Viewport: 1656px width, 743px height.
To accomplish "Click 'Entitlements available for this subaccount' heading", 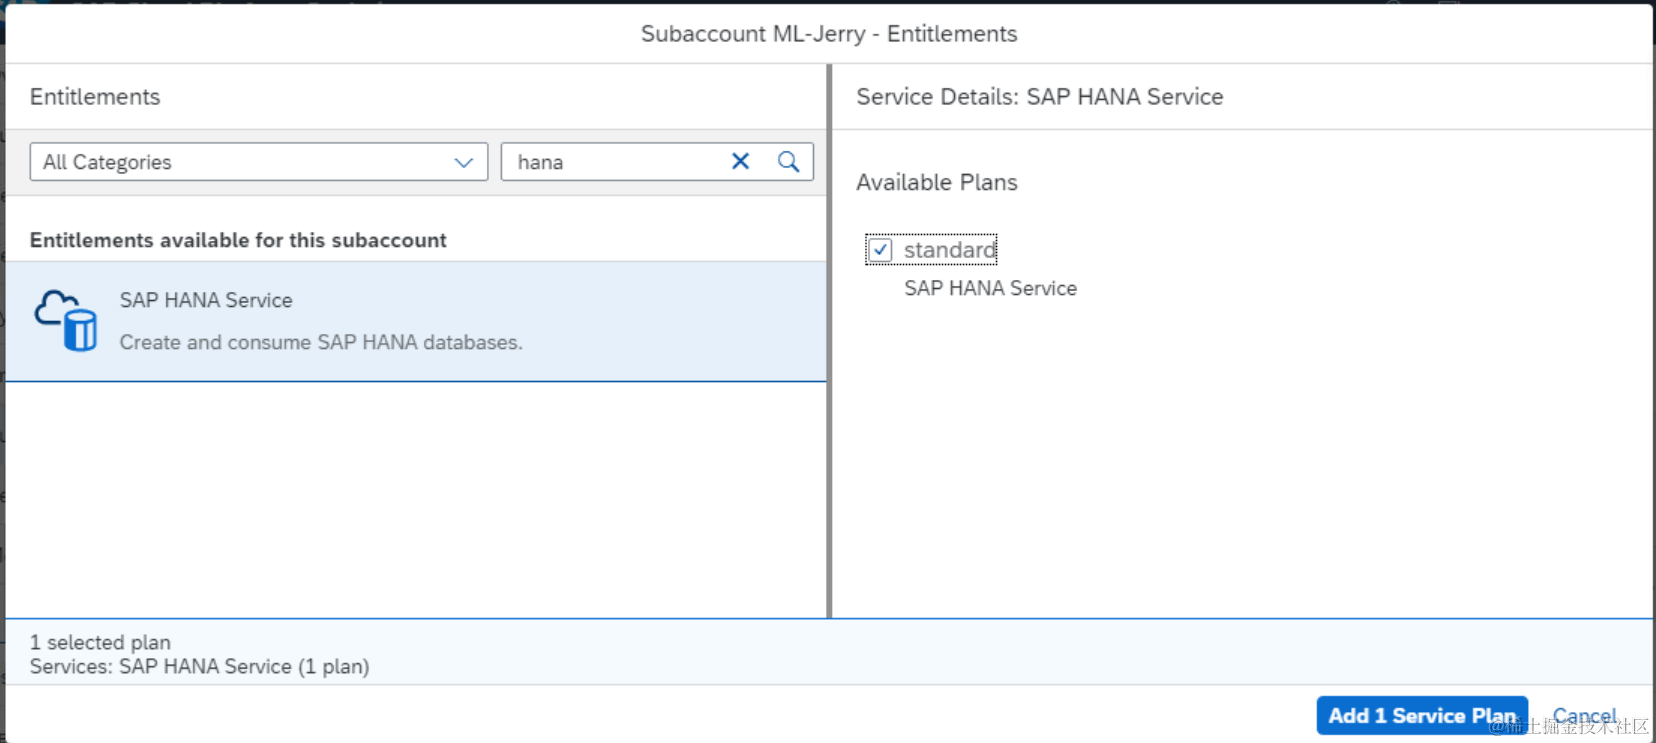I will point(238,240).
